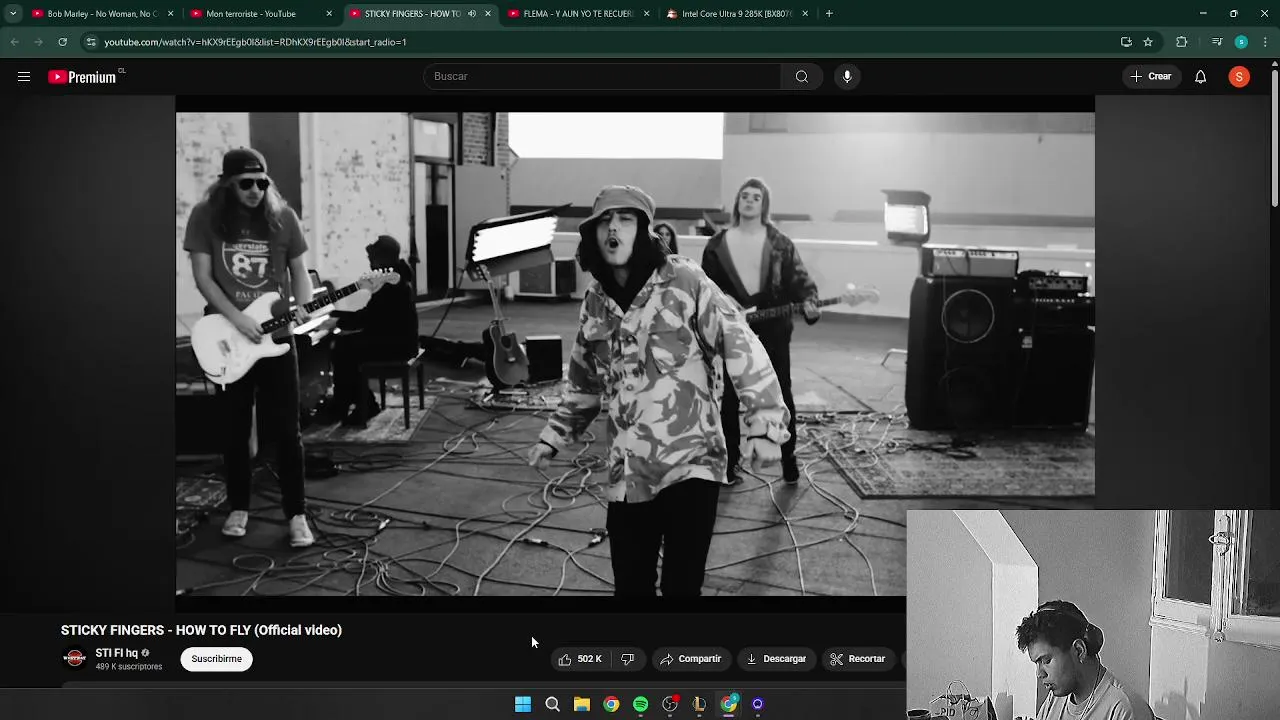Expand the tab search dropdown arrow
This screenshot has height=720, width=1280.
[x=12, y=14]
